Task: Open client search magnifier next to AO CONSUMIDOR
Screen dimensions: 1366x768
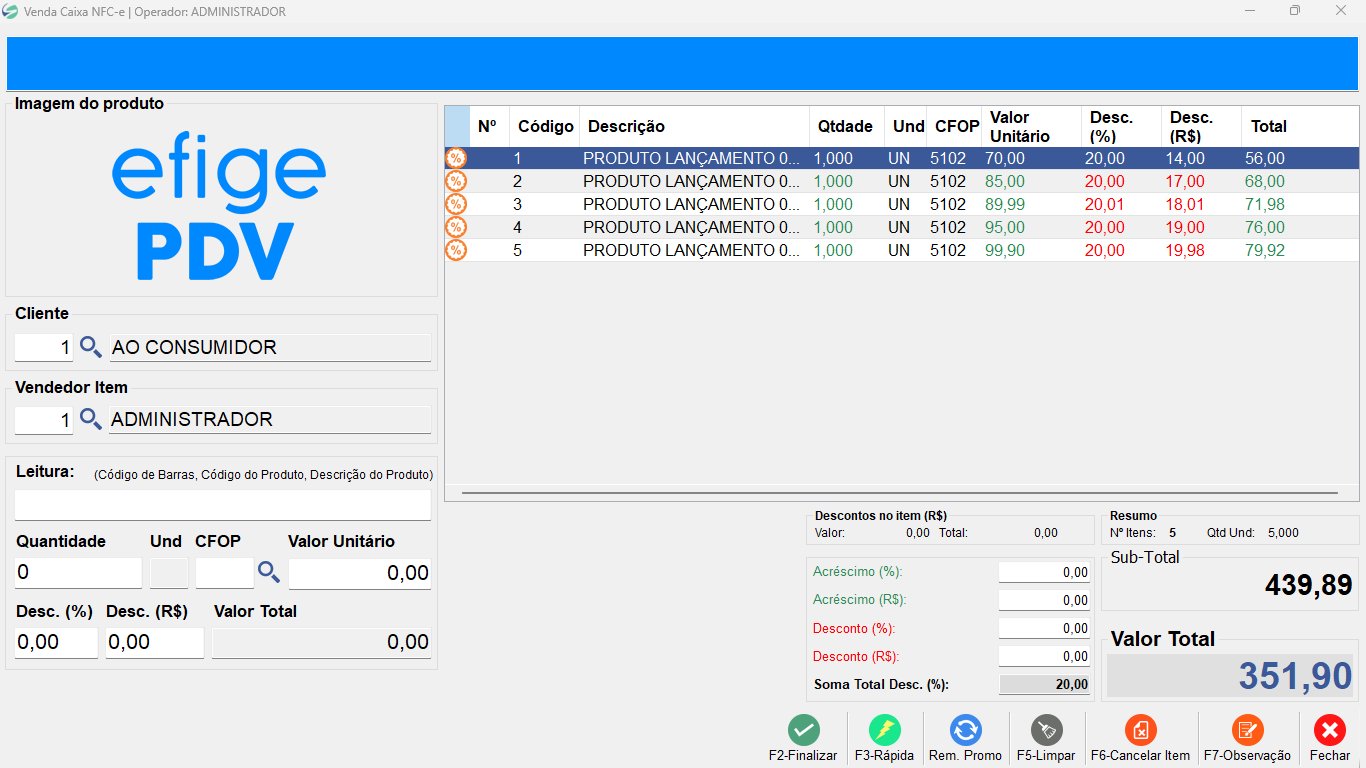Action: click(91, 347)
